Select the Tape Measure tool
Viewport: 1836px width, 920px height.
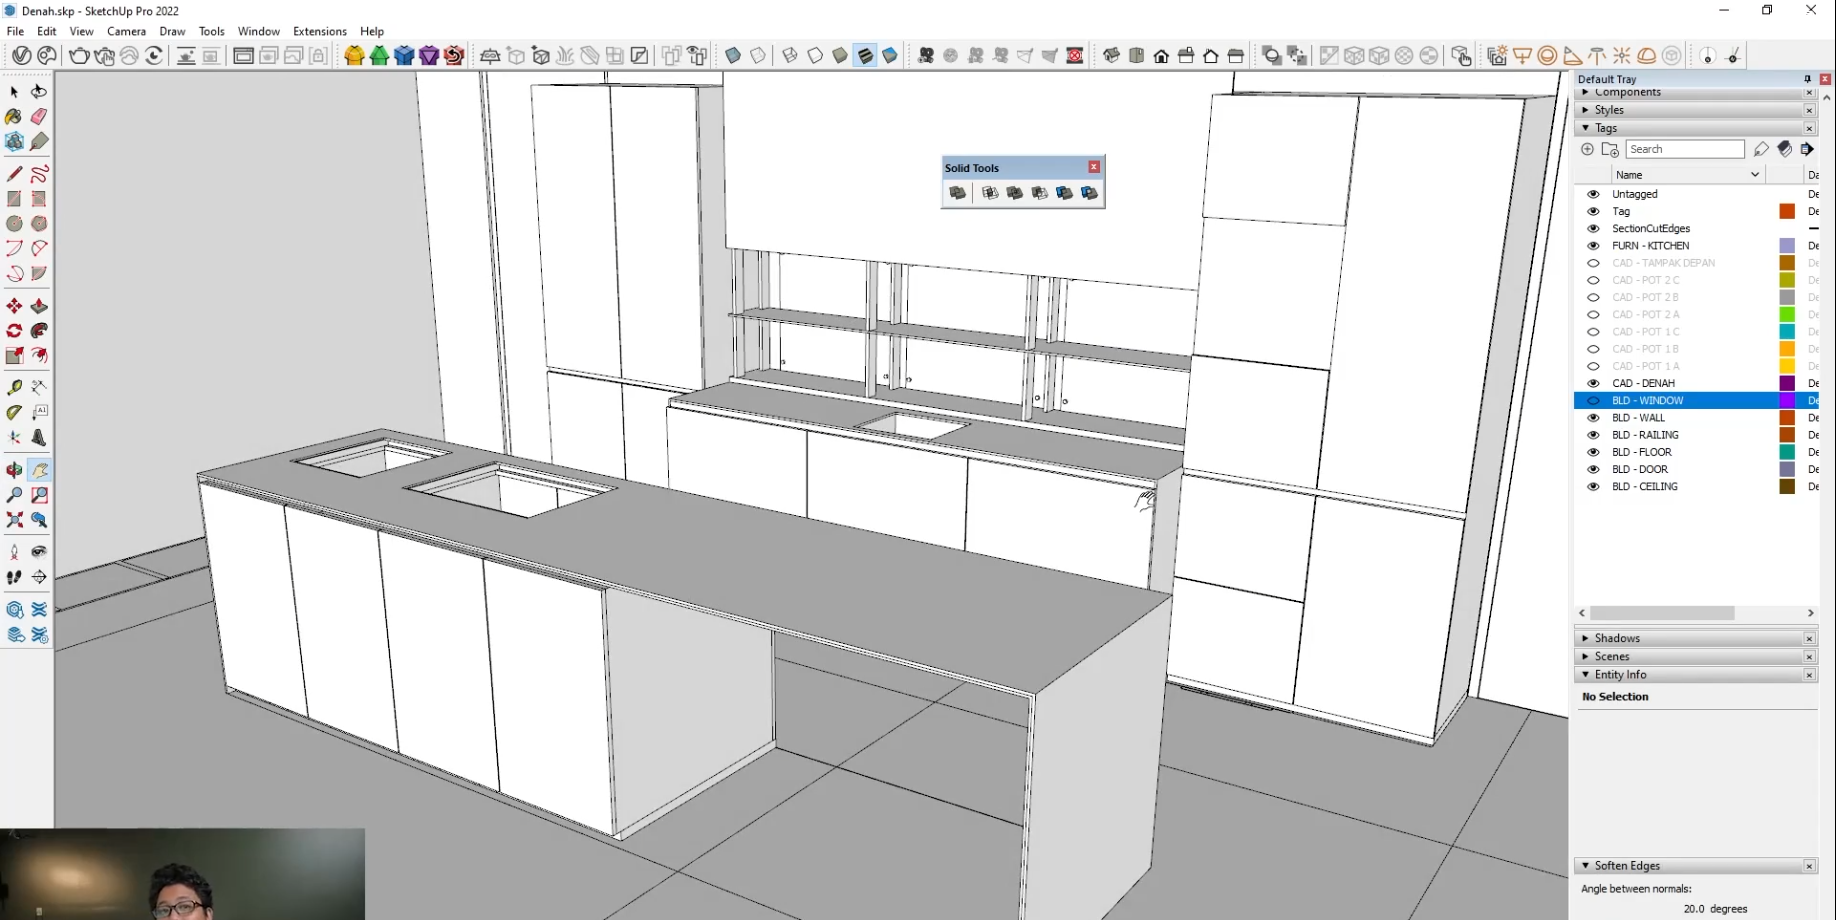point(14,387)
